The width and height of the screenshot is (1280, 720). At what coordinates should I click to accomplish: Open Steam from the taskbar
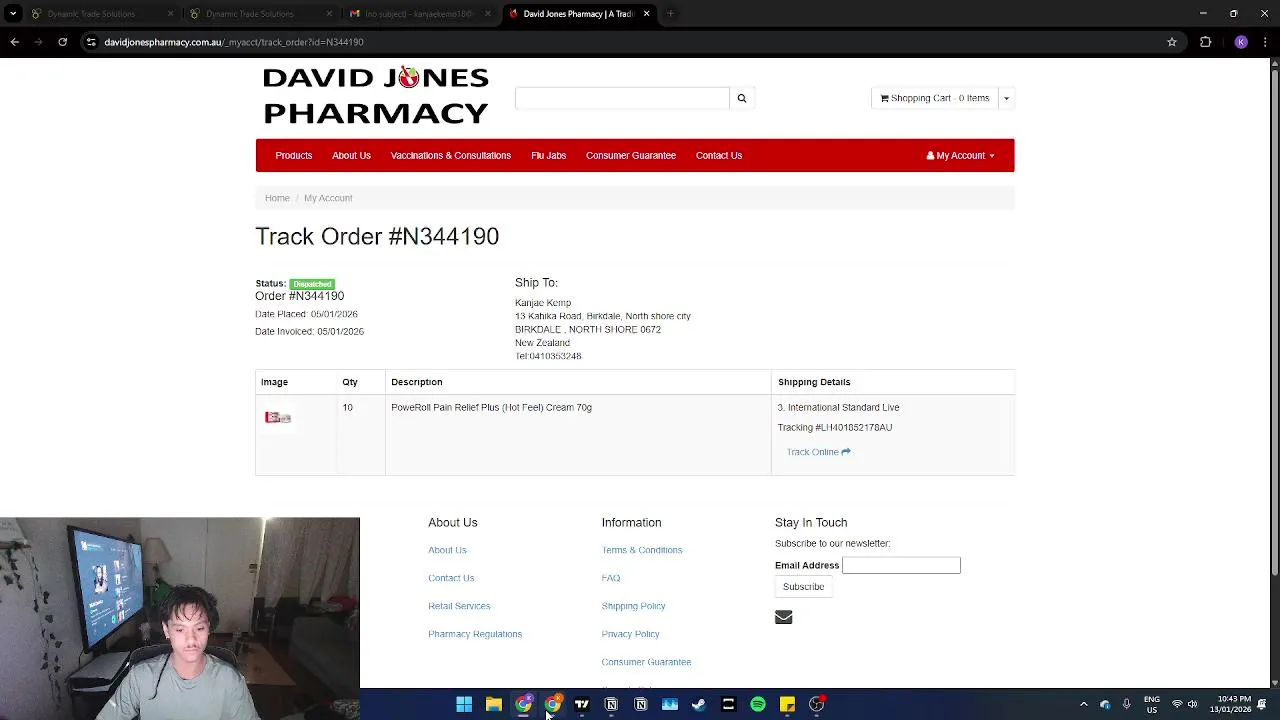(x=699, y=704)
